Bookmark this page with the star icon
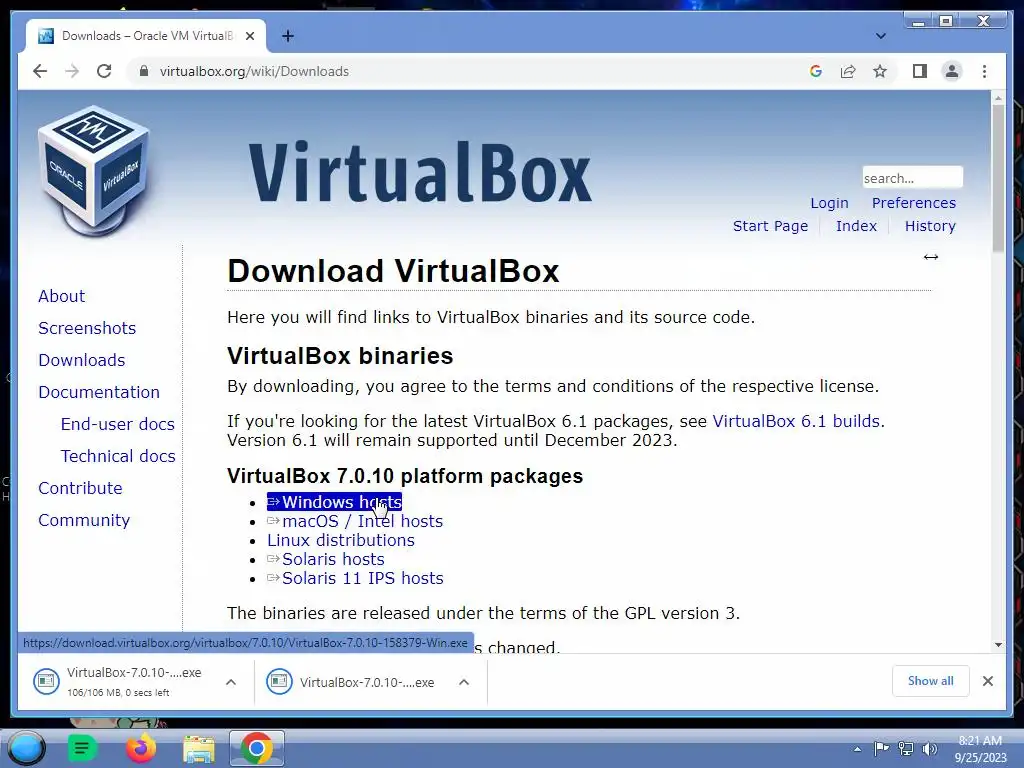Viewport: 1024px width, 768px height. [x=880, y=71]
